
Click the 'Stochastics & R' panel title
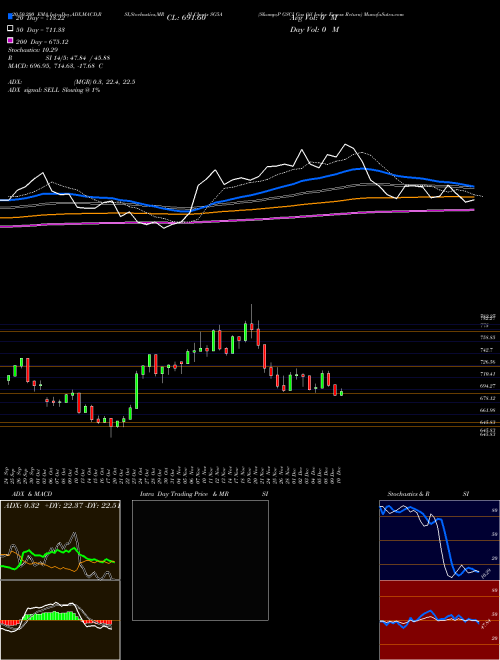408,494
